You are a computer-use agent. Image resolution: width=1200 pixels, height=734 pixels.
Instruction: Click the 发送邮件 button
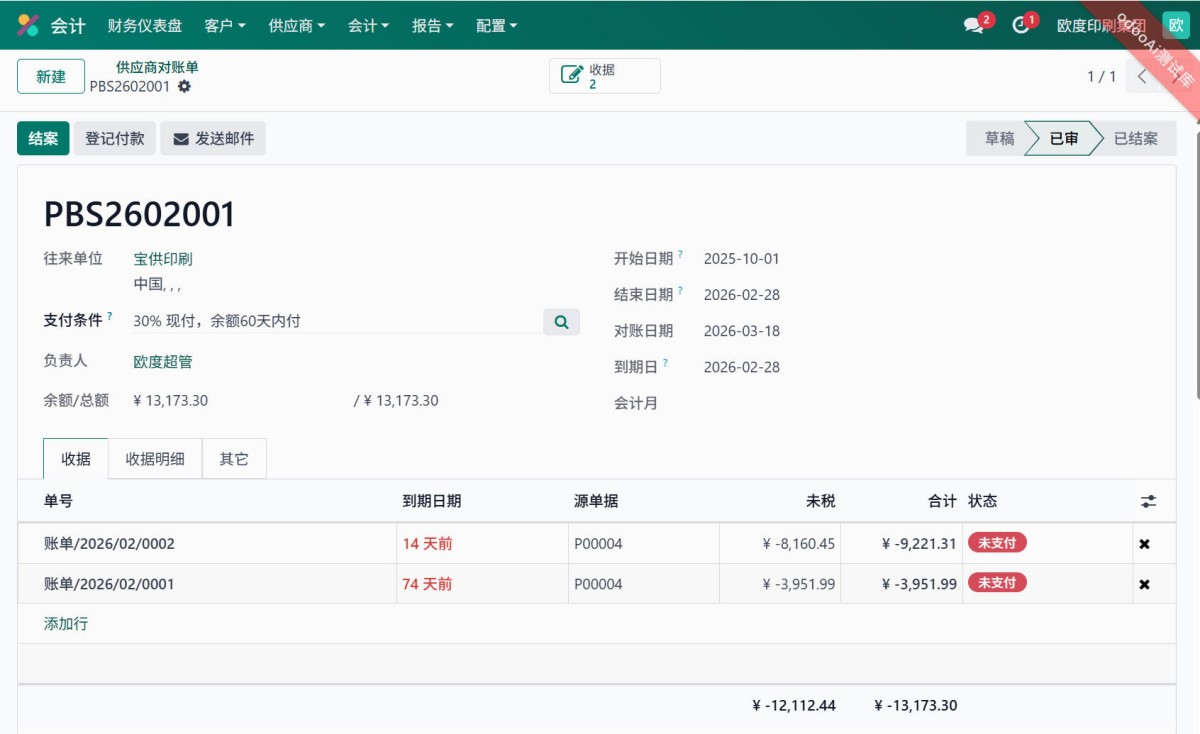[x=214, y=138]
